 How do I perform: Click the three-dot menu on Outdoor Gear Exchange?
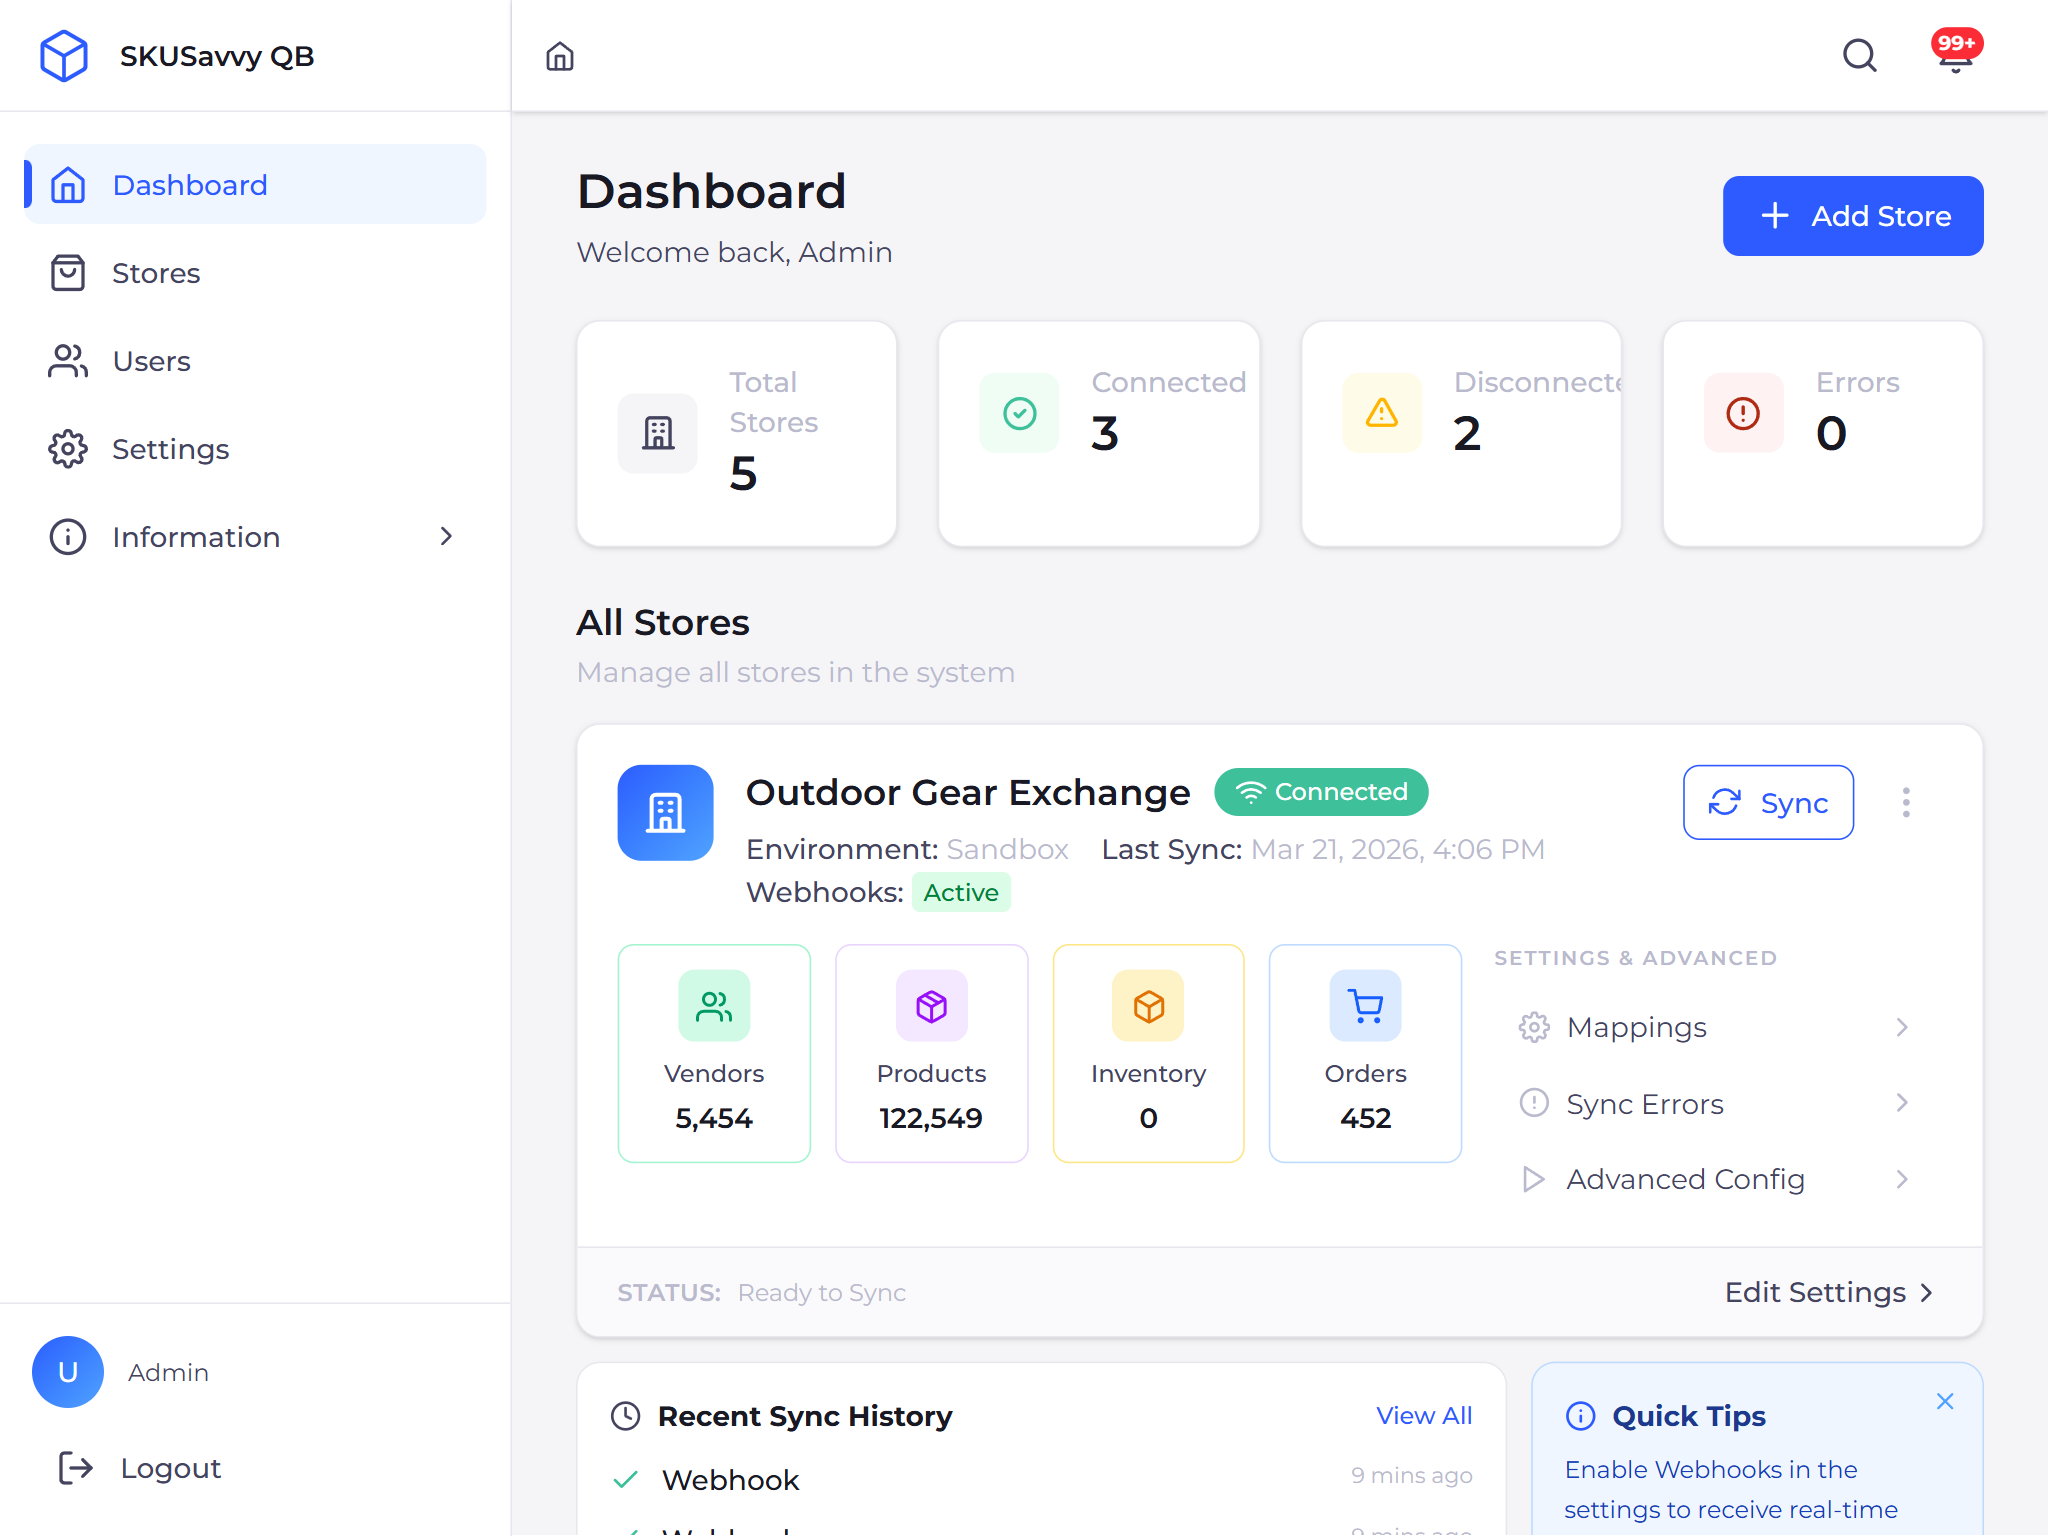1906,802
